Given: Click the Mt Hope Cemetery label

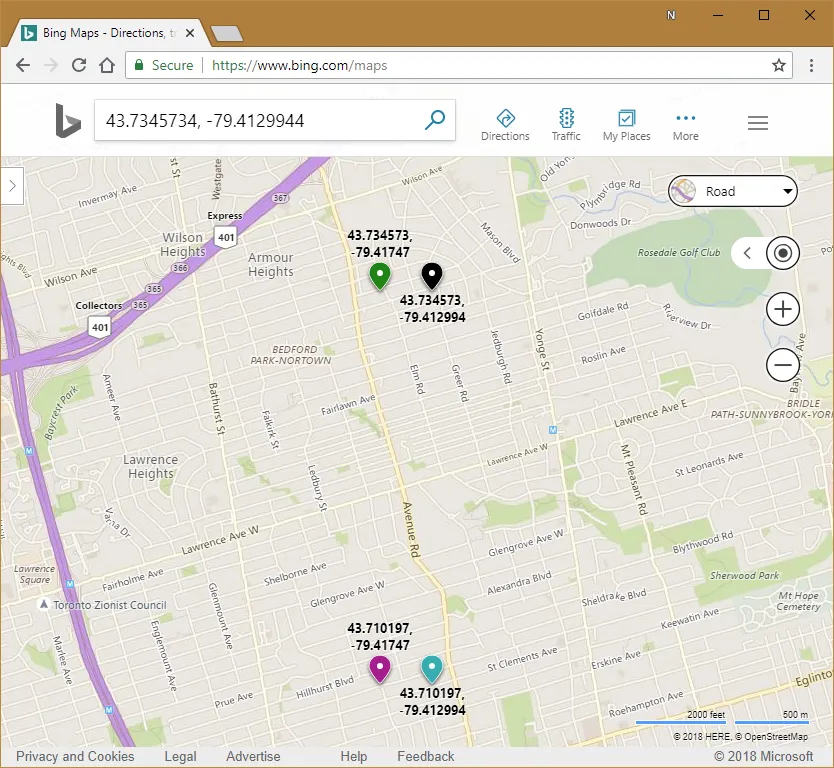Looking at the screenshot, I should [798, 601].
